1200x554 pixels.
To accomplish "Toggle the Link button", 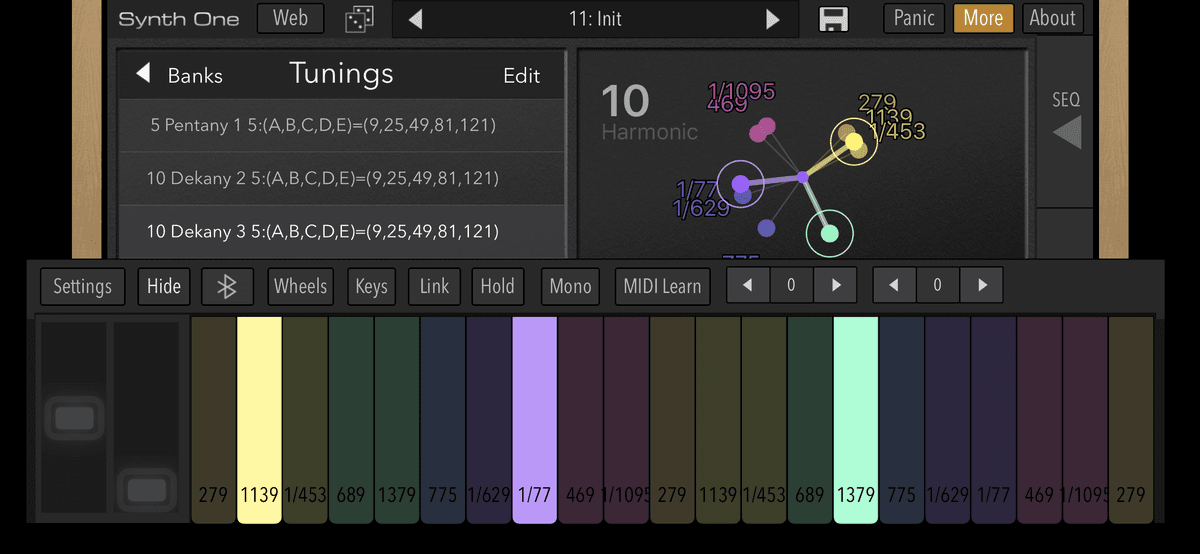I will 434,287.
